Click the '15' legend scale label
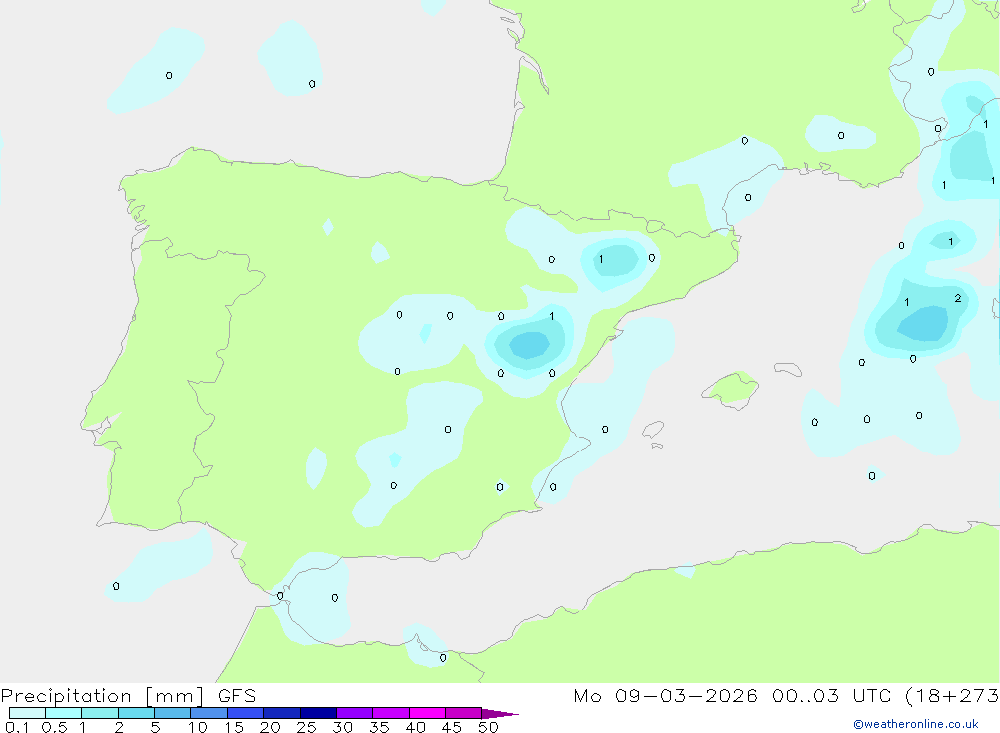The height and width of the screenshot is (733, 1000). [234, 727]
